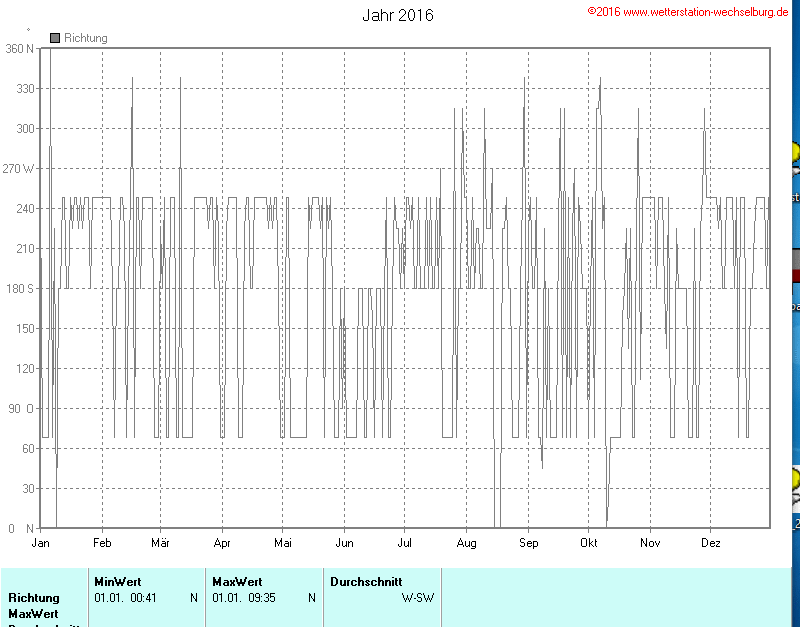Click the gray Richtung legend swatch

tap(55, 38)
